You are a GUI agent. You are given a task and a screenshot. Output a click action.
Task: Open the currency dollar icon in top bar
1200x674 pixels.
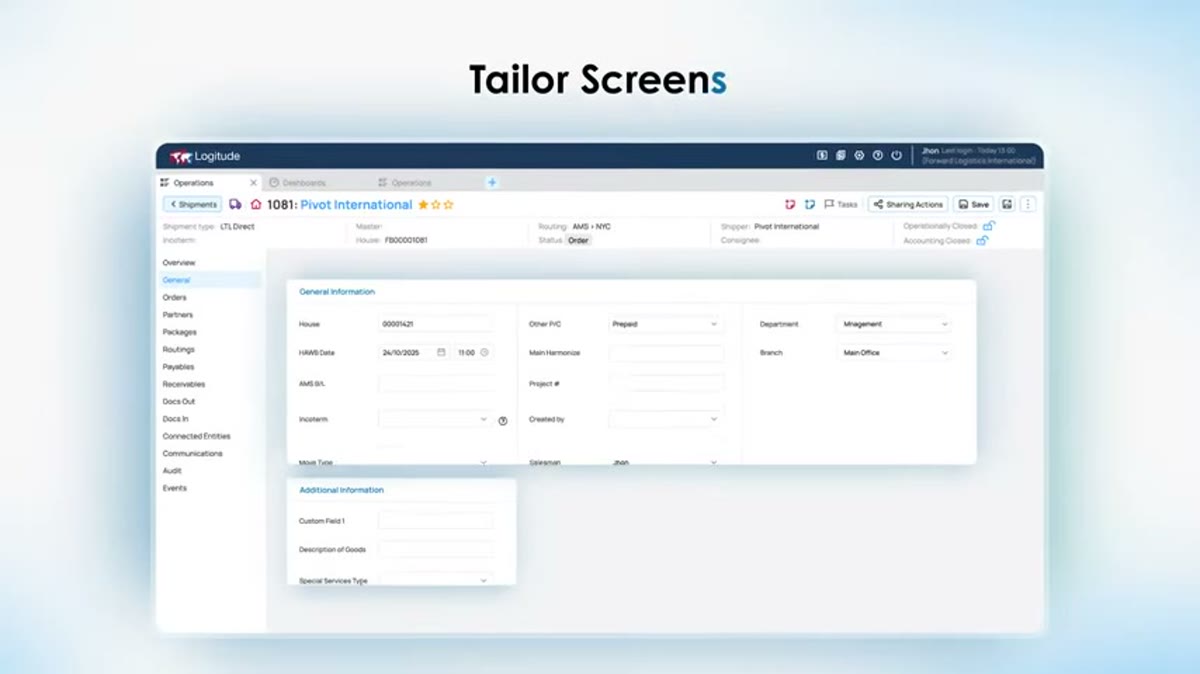coord(822,156)
